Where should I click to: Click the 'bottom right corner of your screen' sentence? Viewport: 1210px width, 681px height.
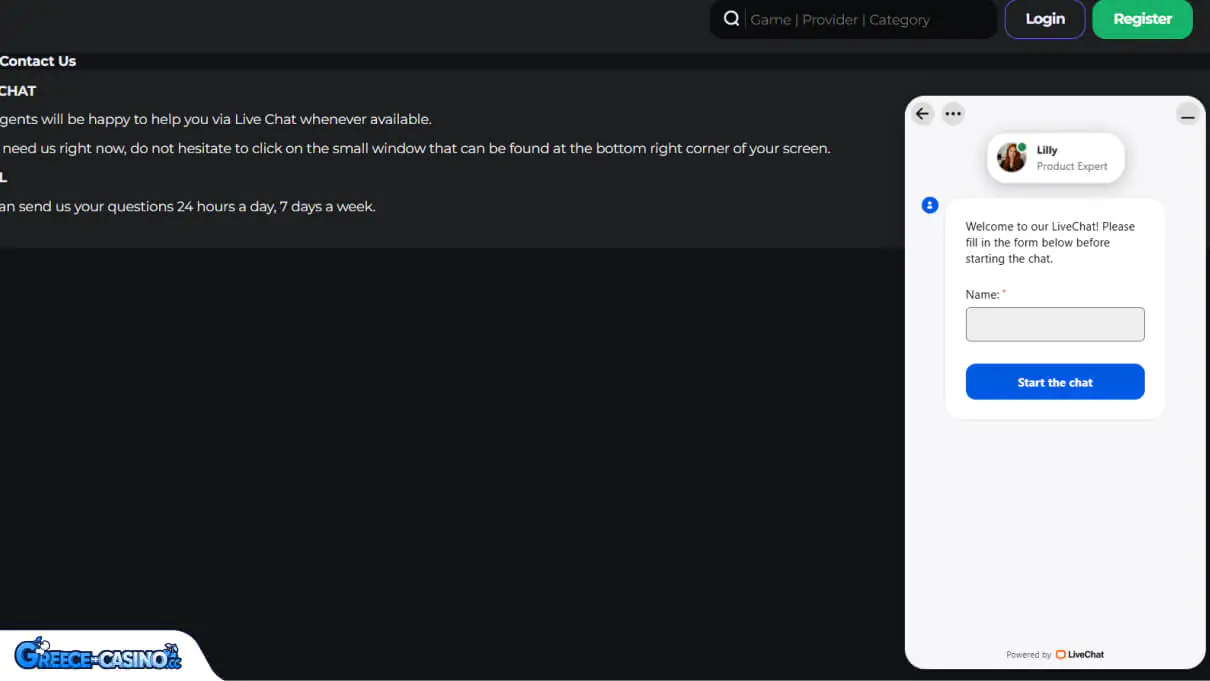[415, 148]
